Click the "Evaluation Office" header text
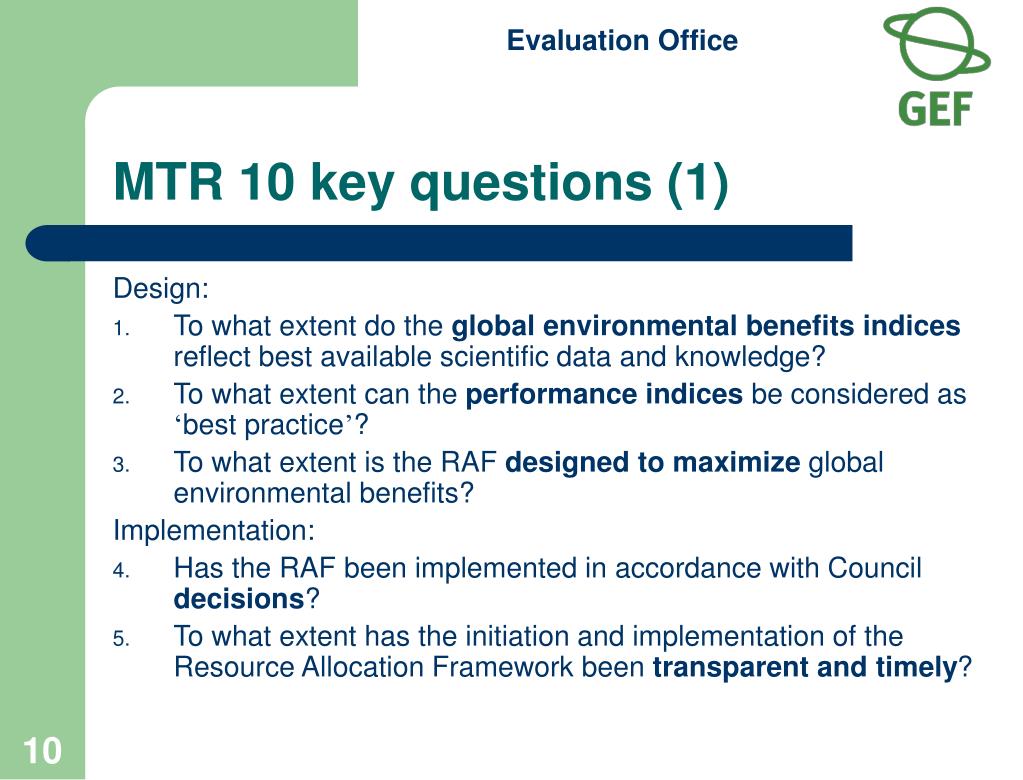The width and height of the screenshot is (1023, 780). pyautogui.click(x=622, y=40)
